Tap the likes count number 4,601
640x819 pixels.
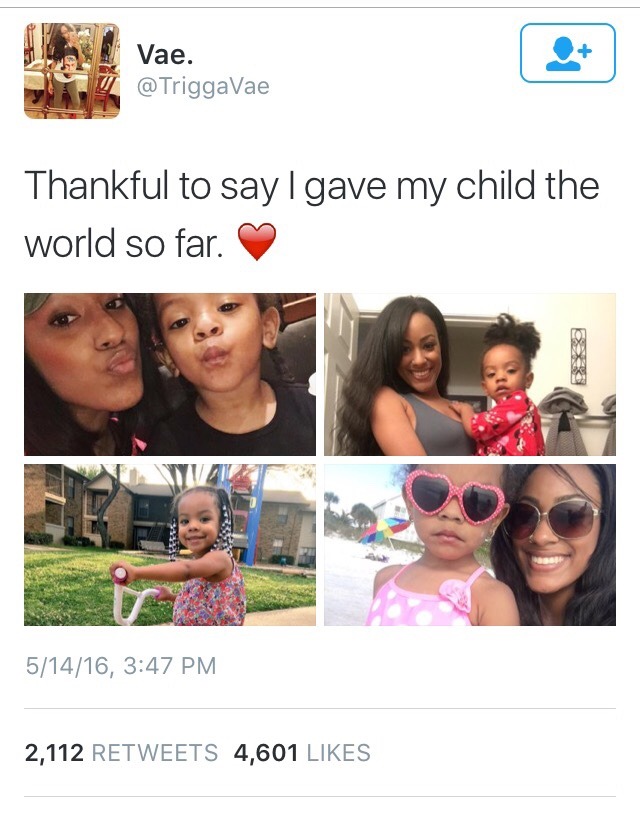tap(266, 753)
